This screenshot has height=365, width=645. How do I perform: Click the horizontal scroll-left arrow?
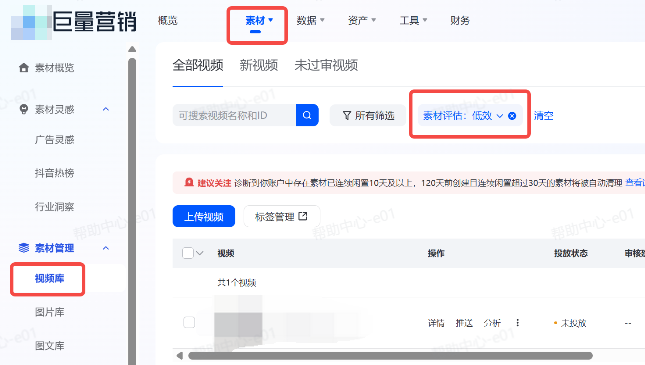click(x=179, y=356)
